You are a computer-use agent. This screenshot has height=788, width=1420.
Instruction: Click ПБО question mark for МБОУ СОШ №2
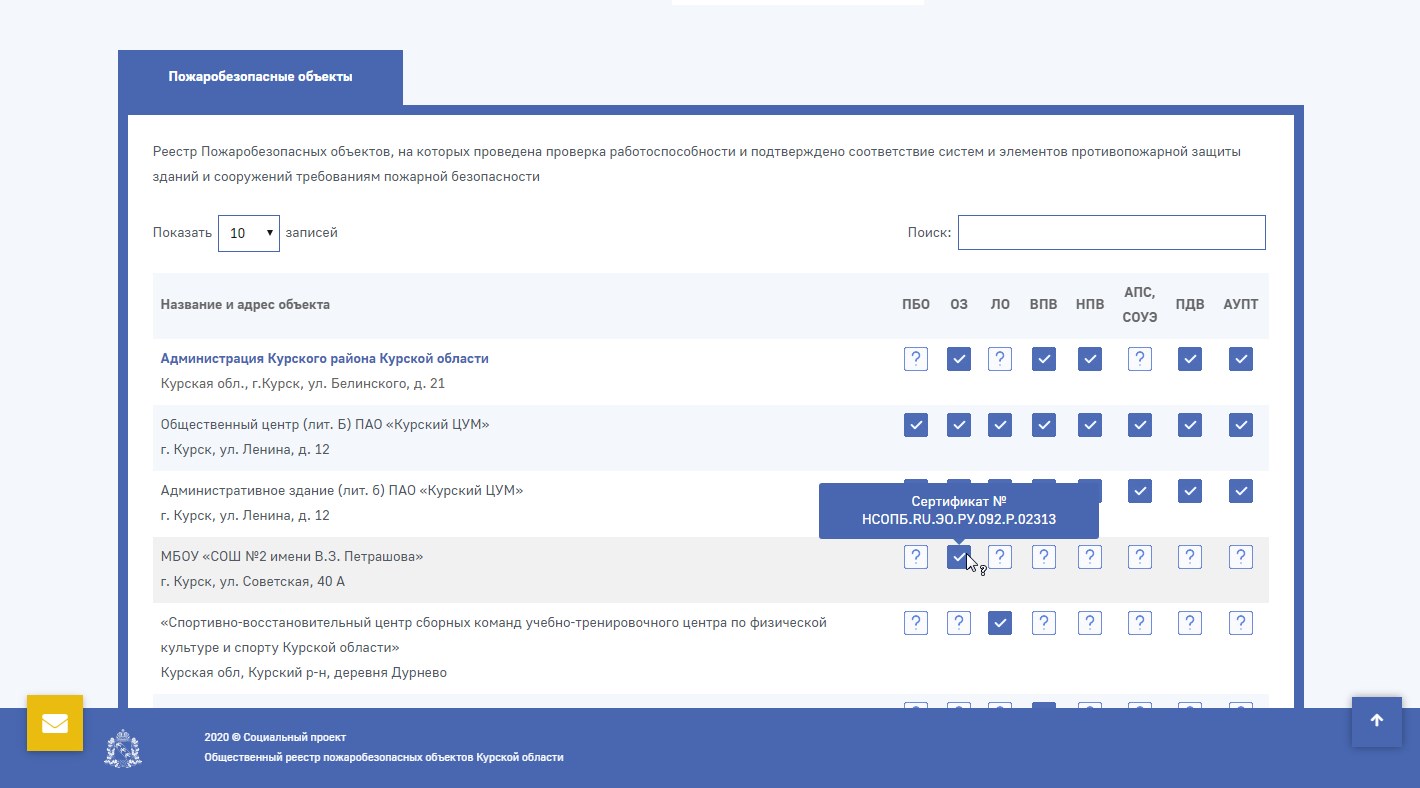click(x=915, y=557)
